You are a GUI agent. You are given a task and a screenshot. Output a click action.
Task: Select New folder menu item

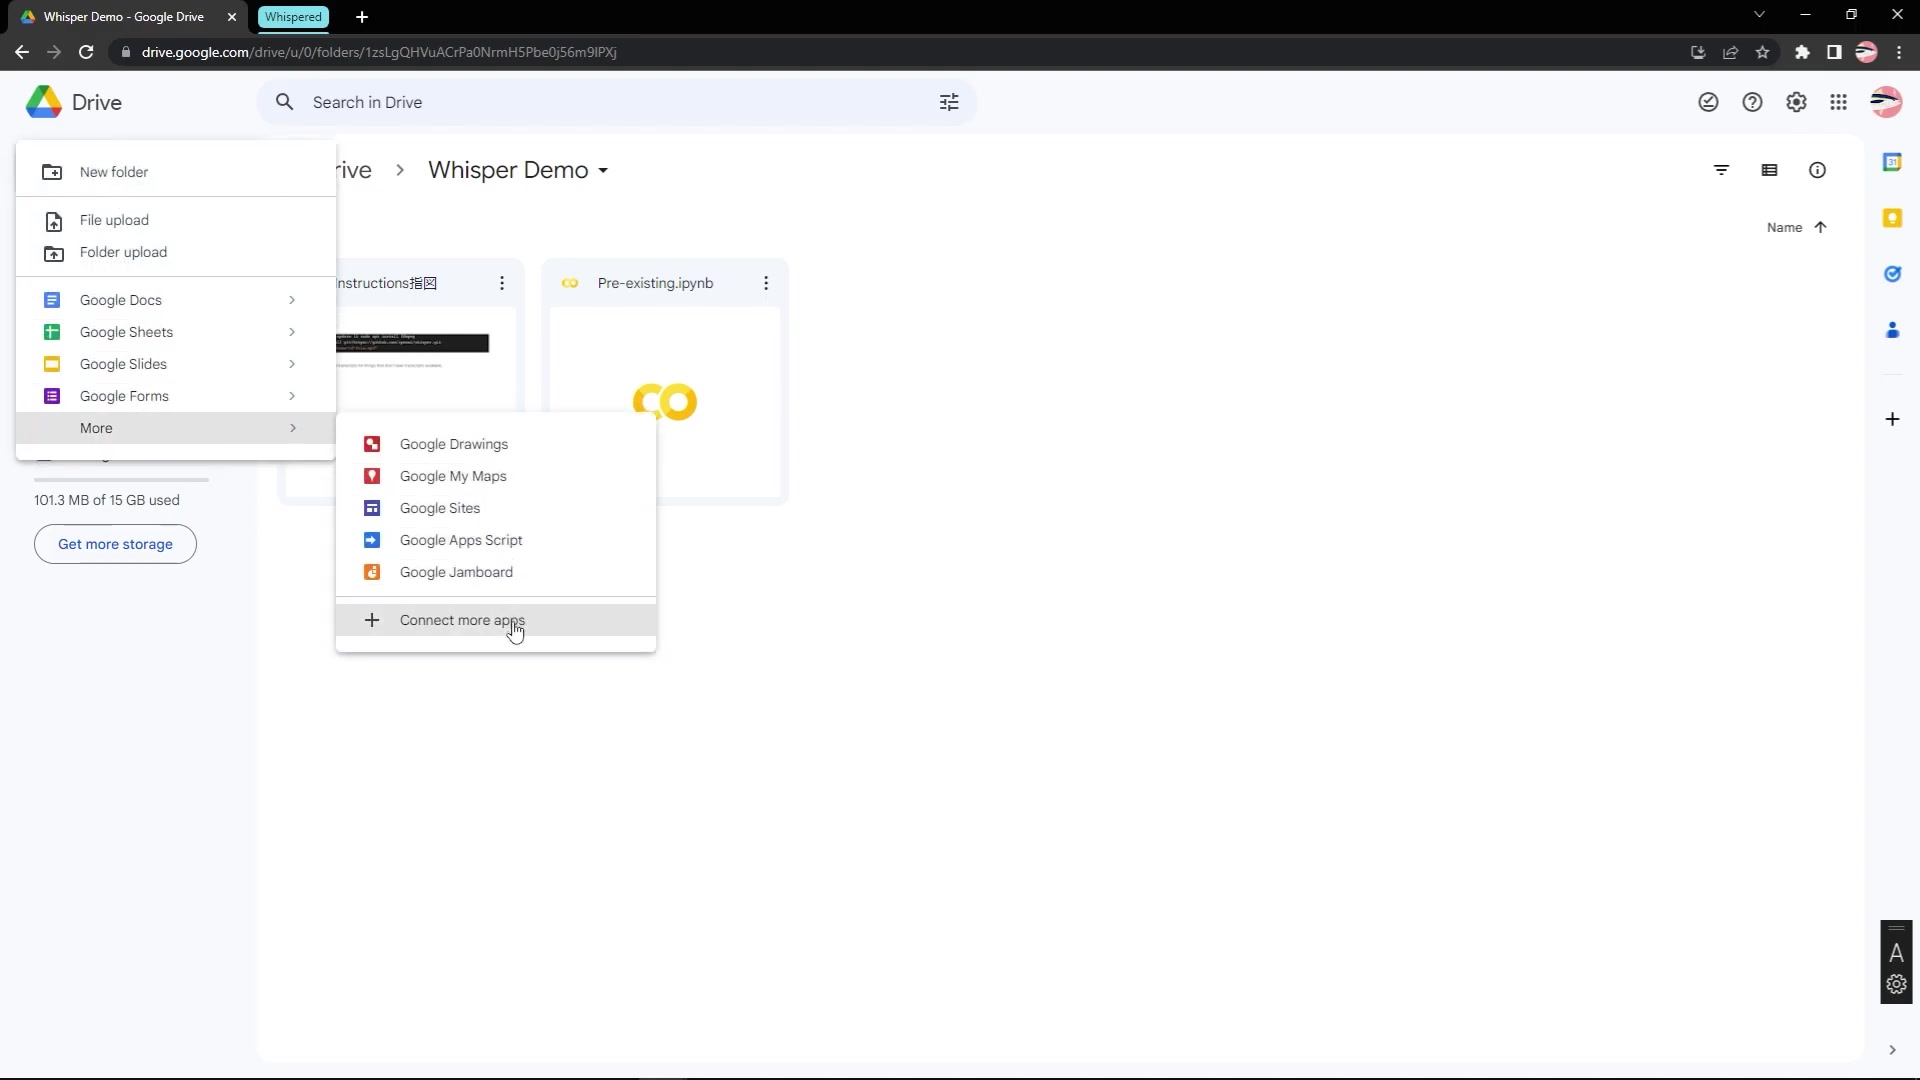(x=176, y=172)
